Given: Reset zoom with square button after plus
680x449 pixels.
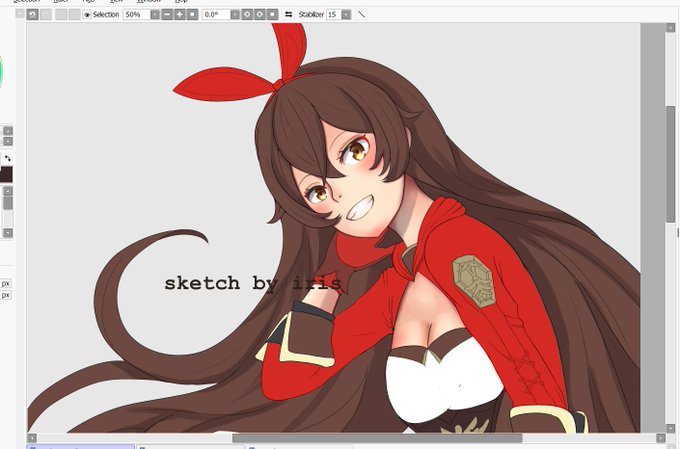Looking at the screenshot, I should 192,15.
